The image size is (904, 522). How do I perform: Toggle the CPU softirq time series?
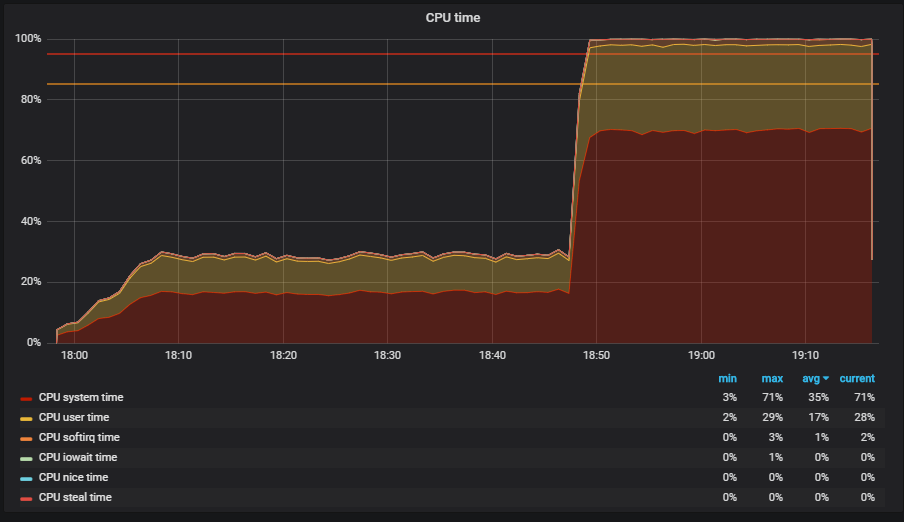(79, 437)
